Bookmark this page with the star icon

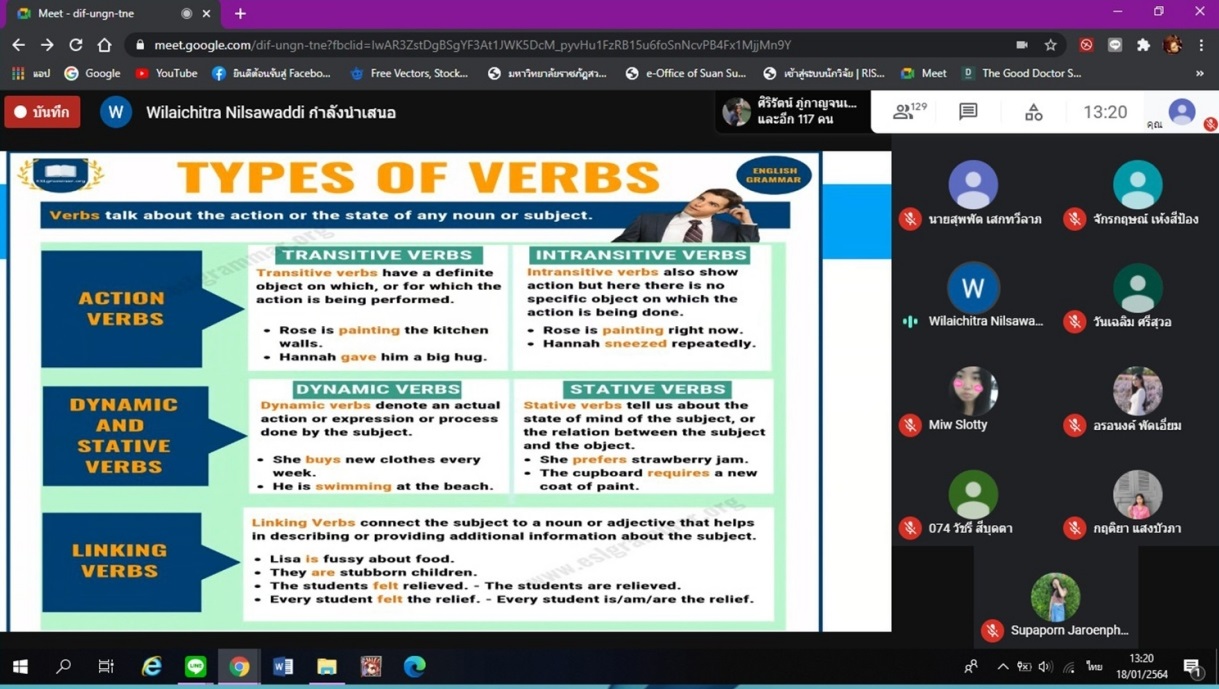[1050, 45]
